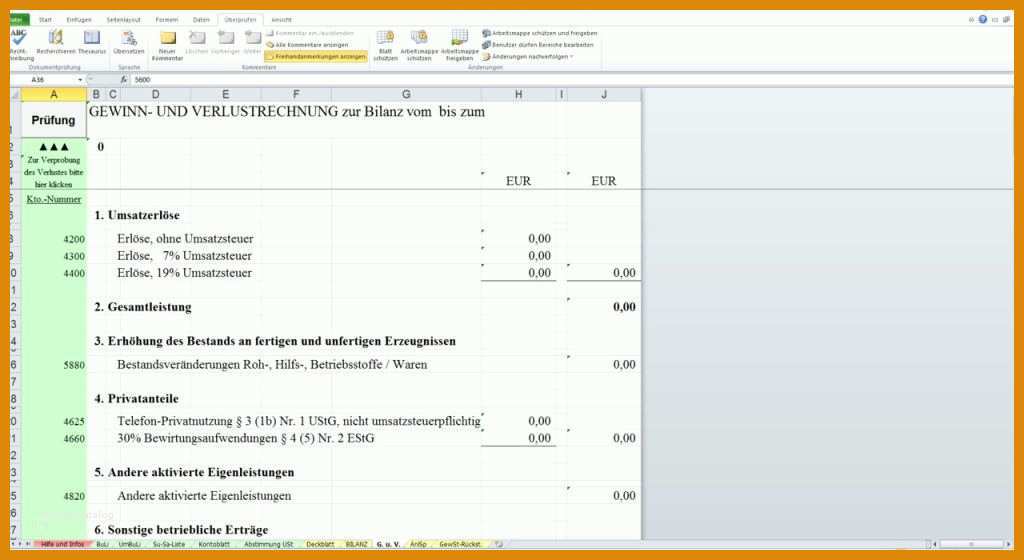
Task: Insert a Neuer Kommentar
Action: (168, 46)
